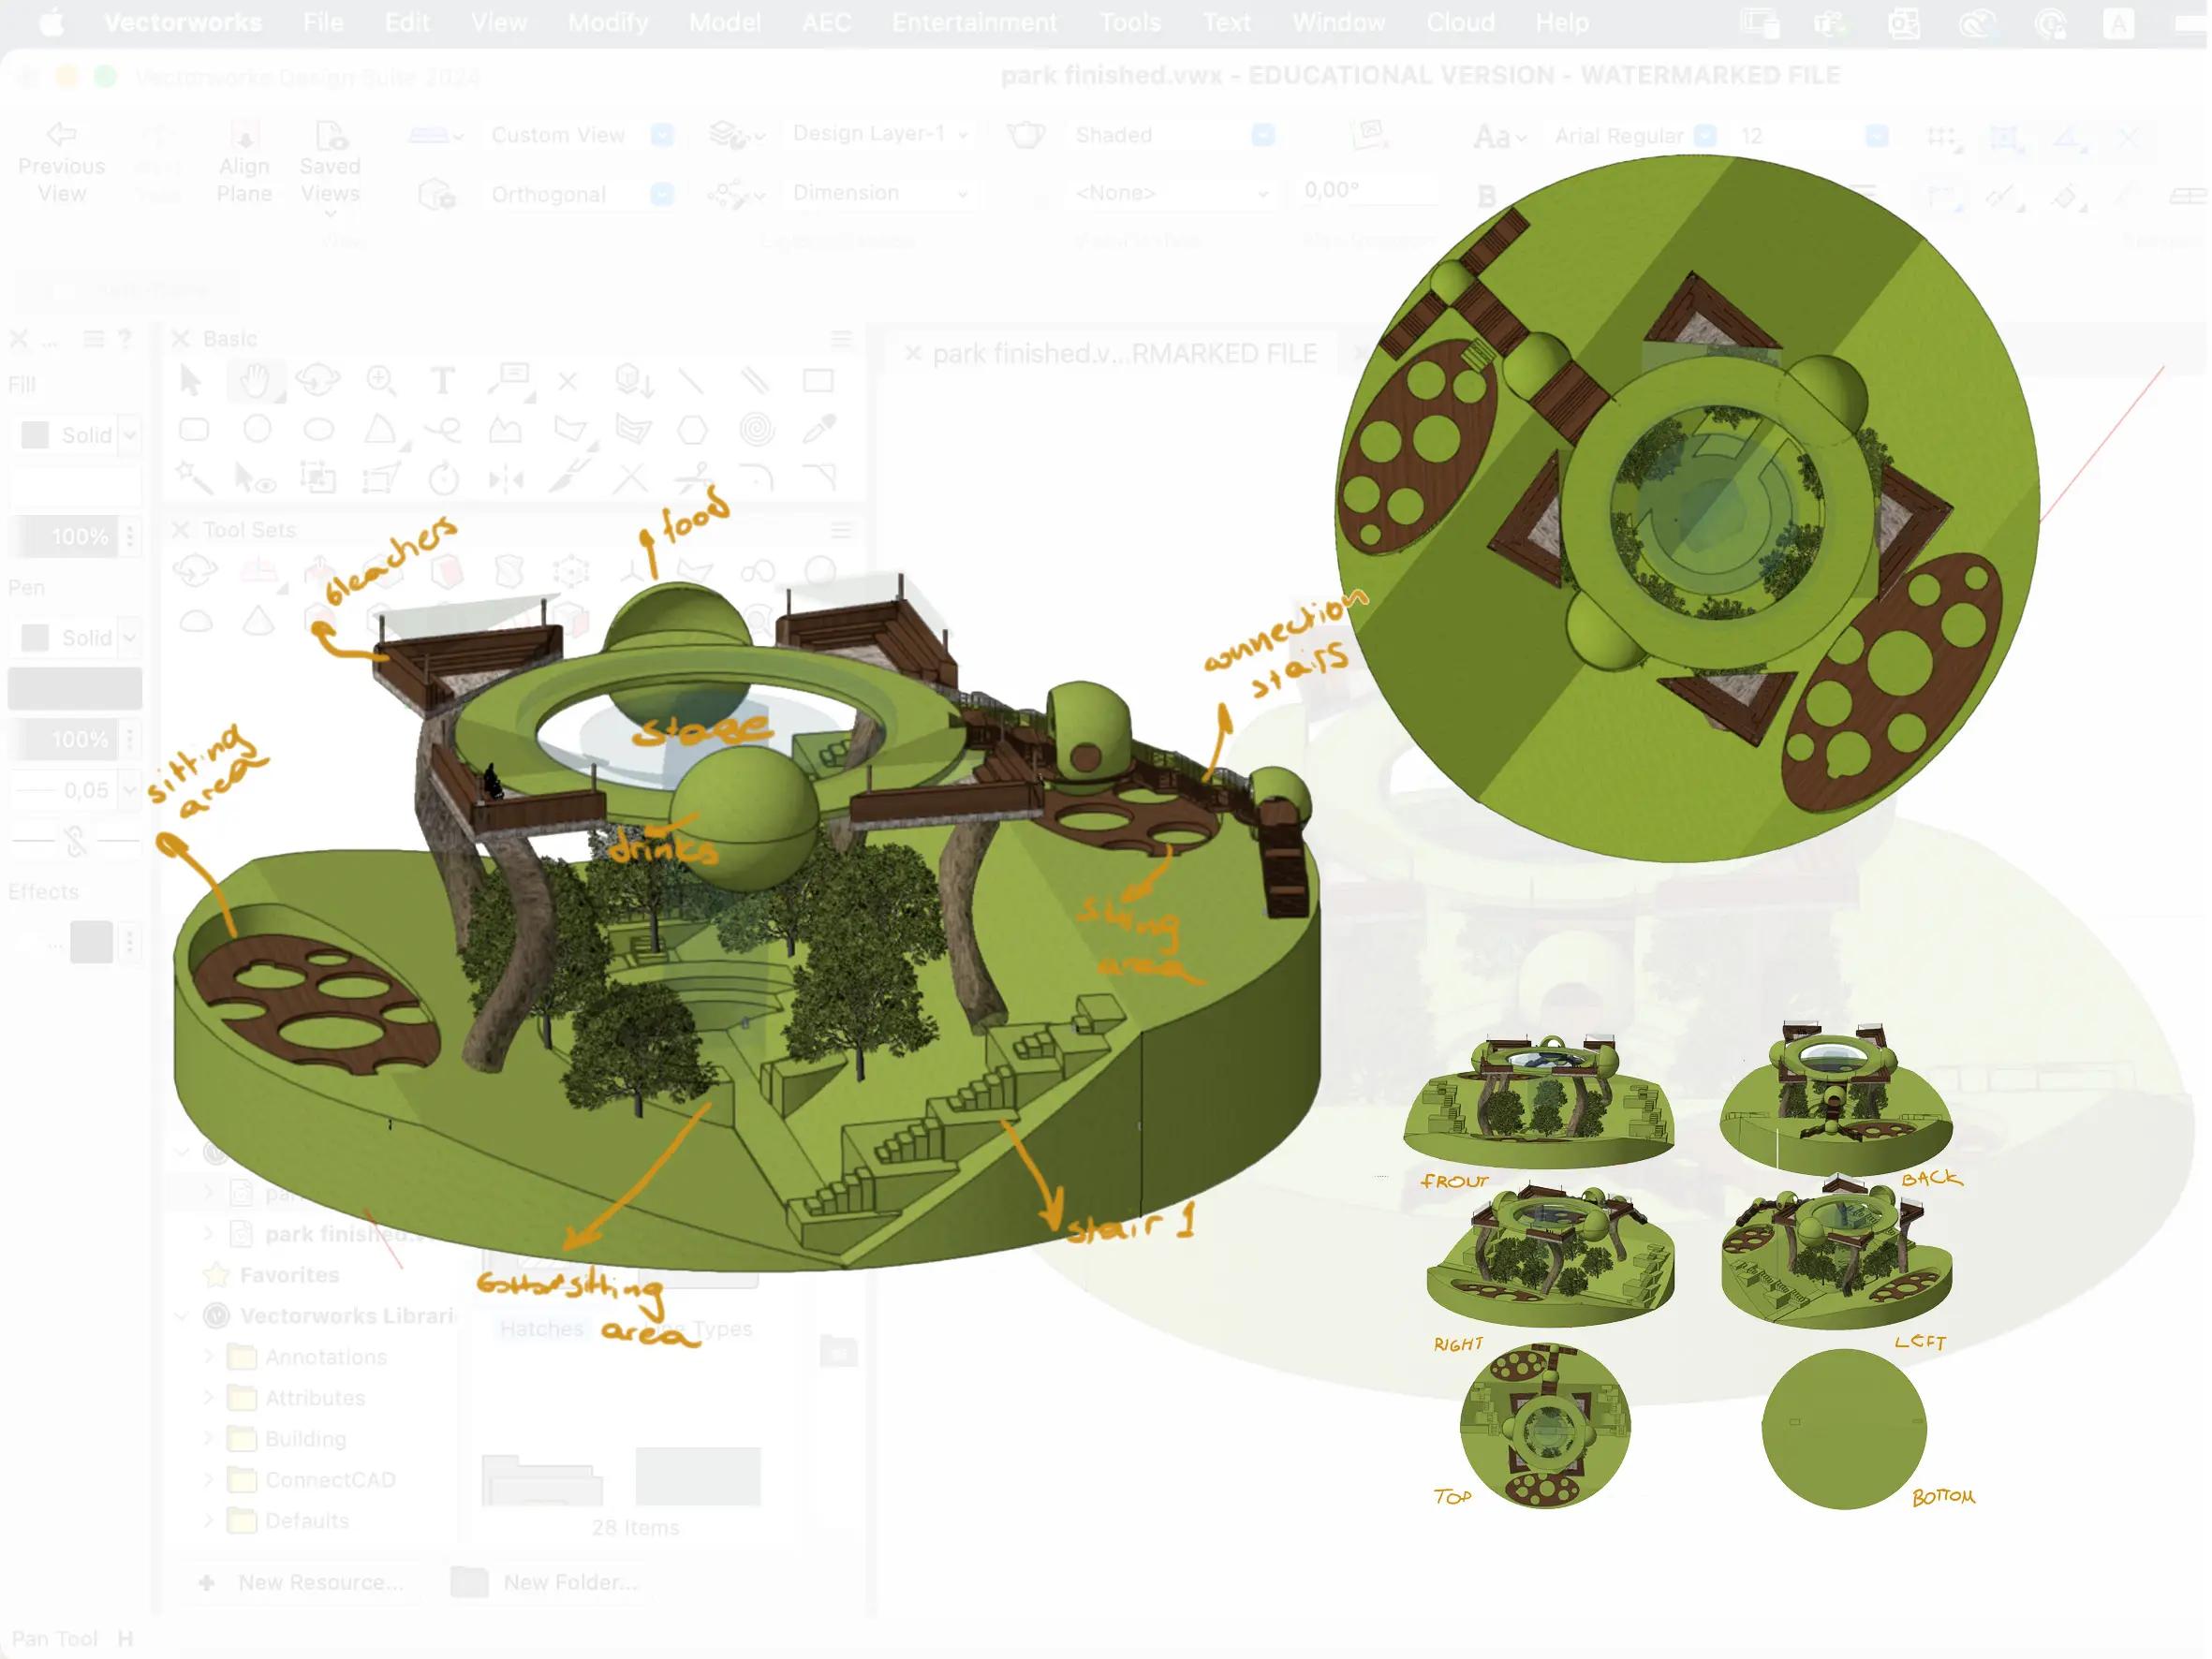Choose the Text tool
2212x1659 pixels.
click(x=442, y=381)
